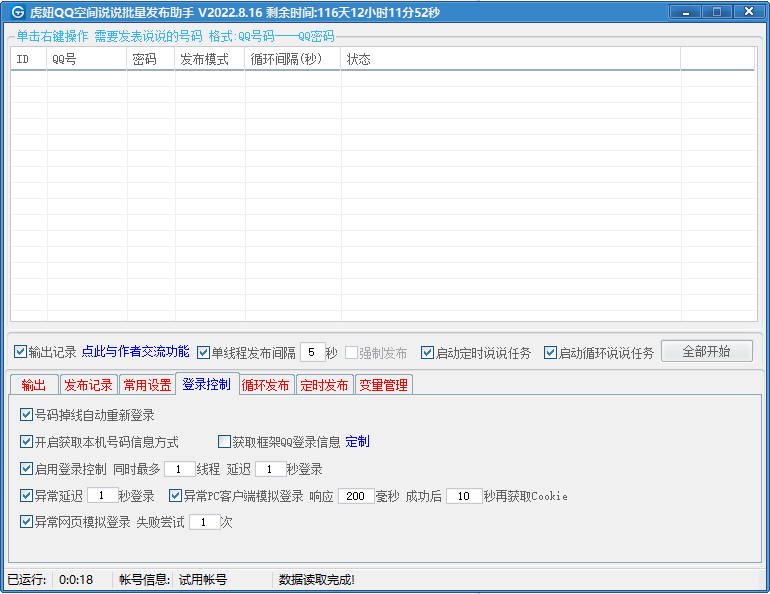Click the 数据读取完成! status message
The height and width of the screenshot is (594, 770).
(317, 580)
